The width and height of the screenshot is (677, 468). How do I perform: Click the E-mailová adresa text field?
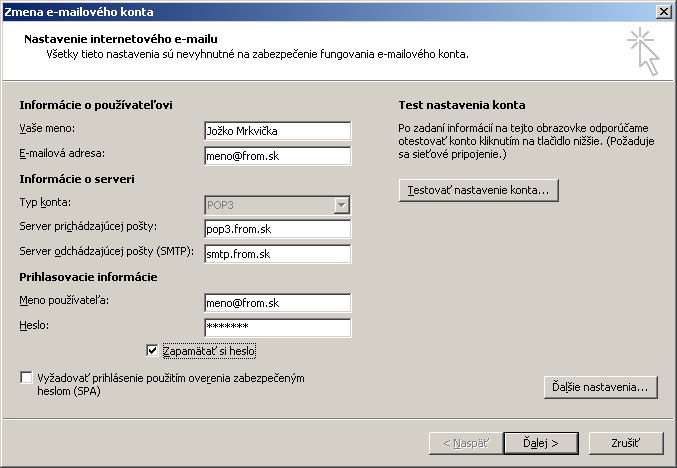pyautogui.click(x=275, y=155)
